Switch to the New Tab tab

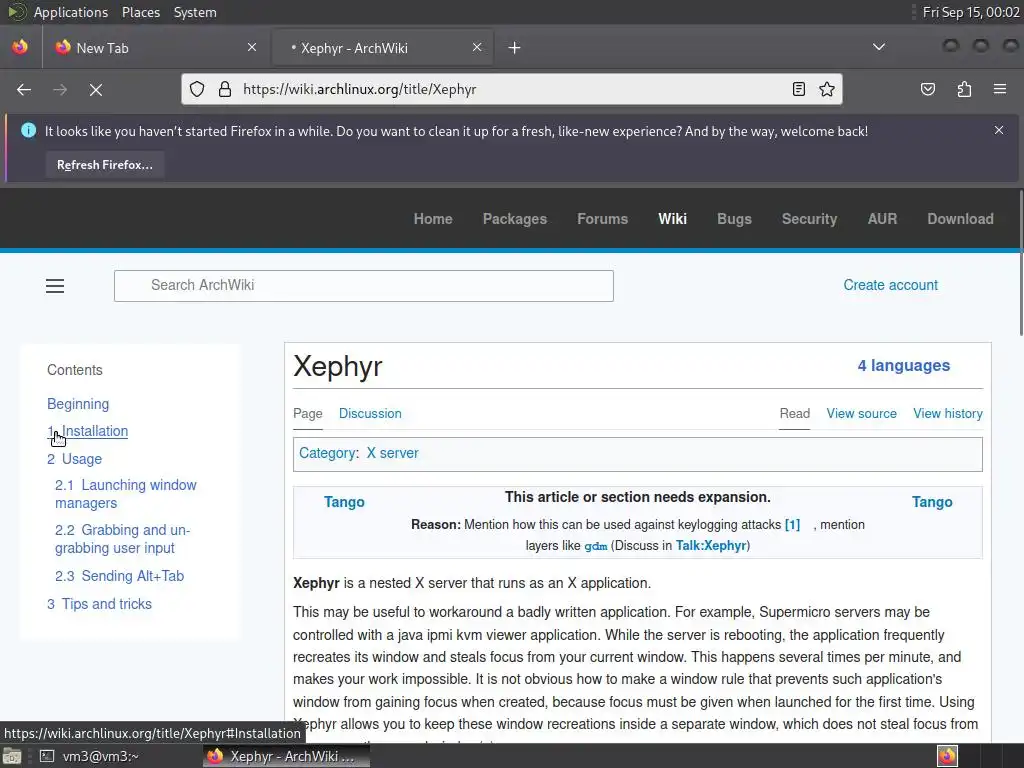[x=155, y=48]
